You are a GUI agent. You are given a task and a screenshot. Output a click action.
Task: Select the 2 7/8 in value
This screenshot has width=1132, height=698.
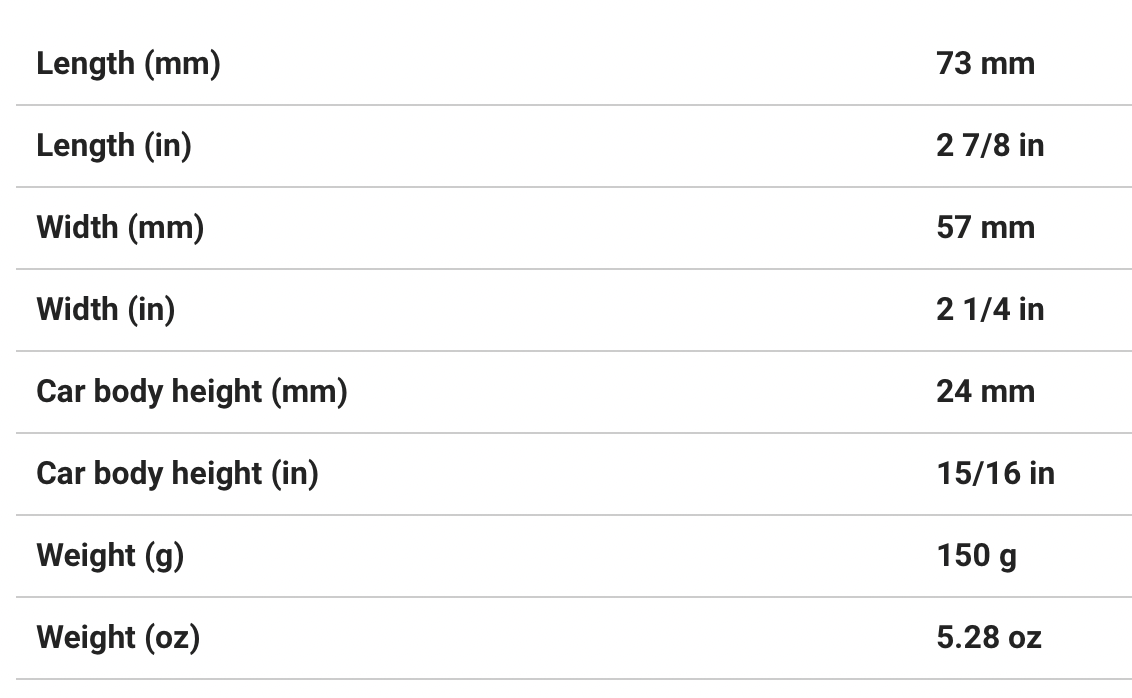pyautogui.click(x=989, y=146)
